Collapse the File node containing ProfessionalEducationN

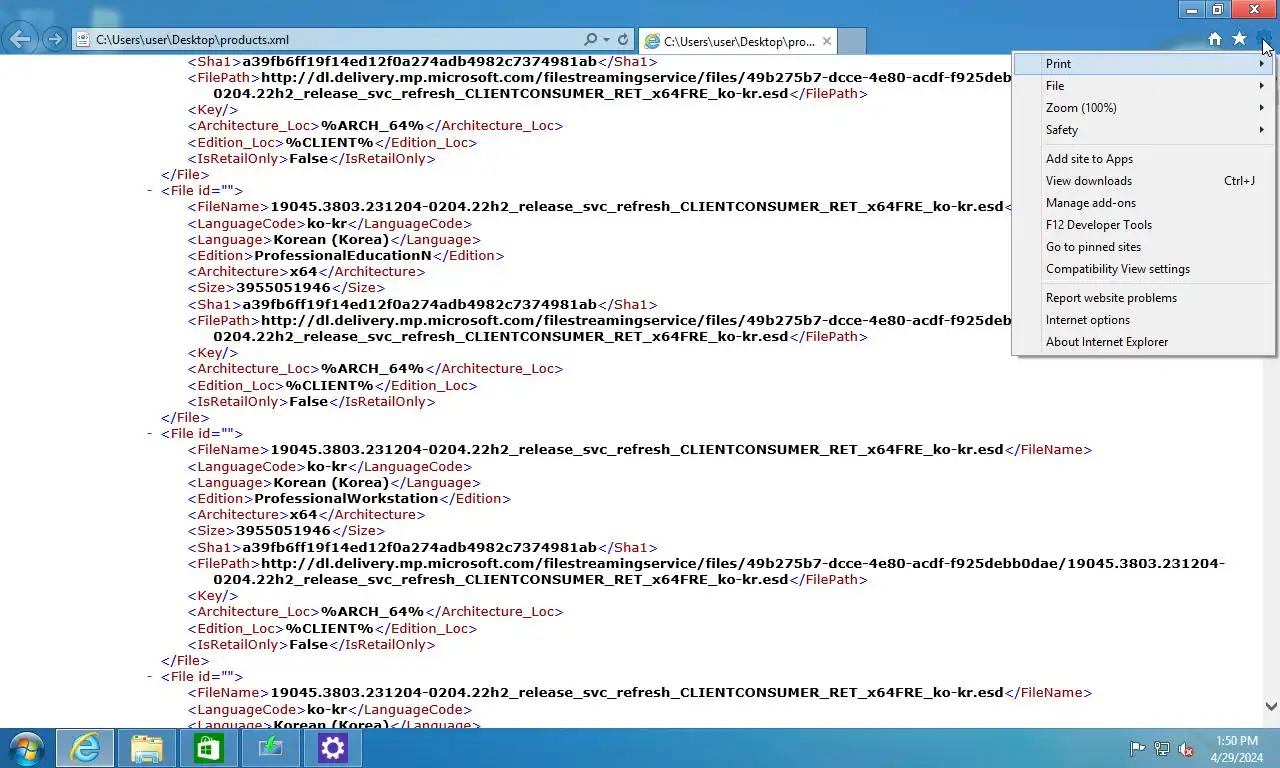(150, 190)
